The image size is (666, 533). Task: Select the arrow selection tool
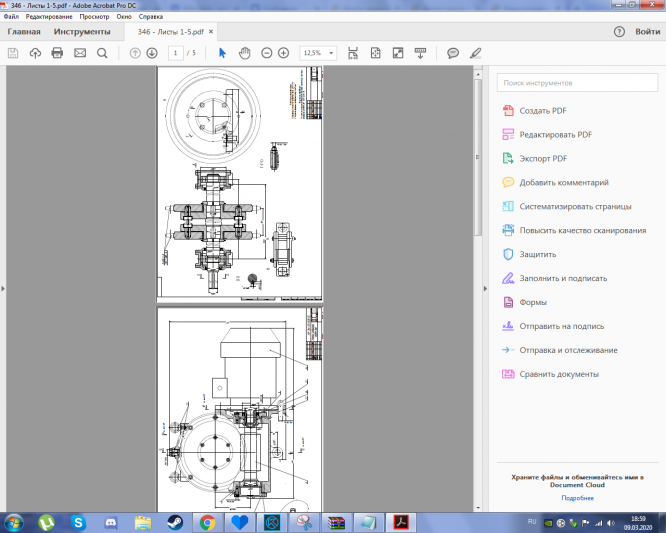[222, 53]
